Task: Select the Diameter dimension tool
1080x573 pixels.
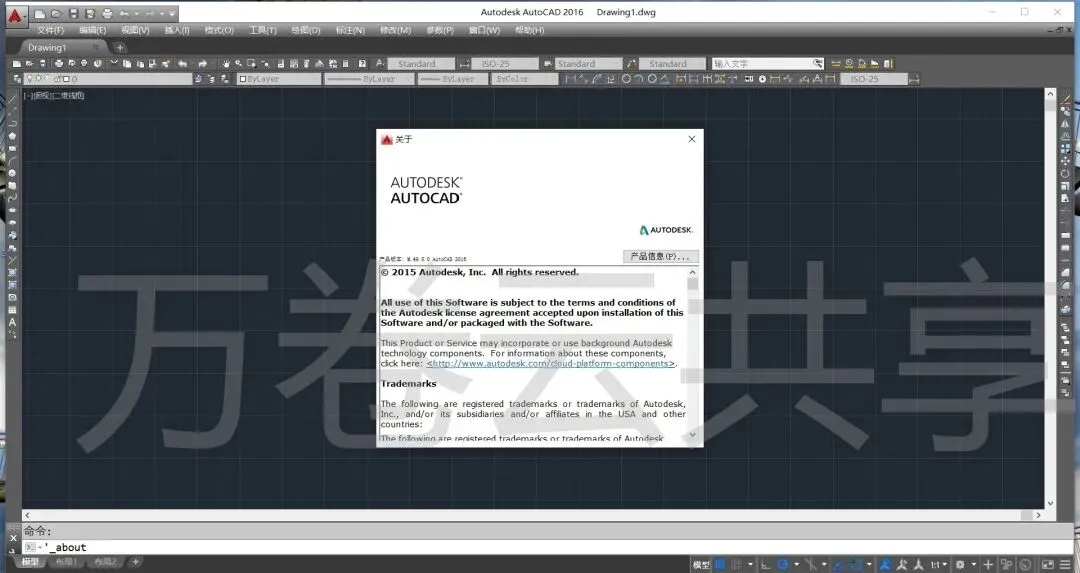Action: [652, 79]
